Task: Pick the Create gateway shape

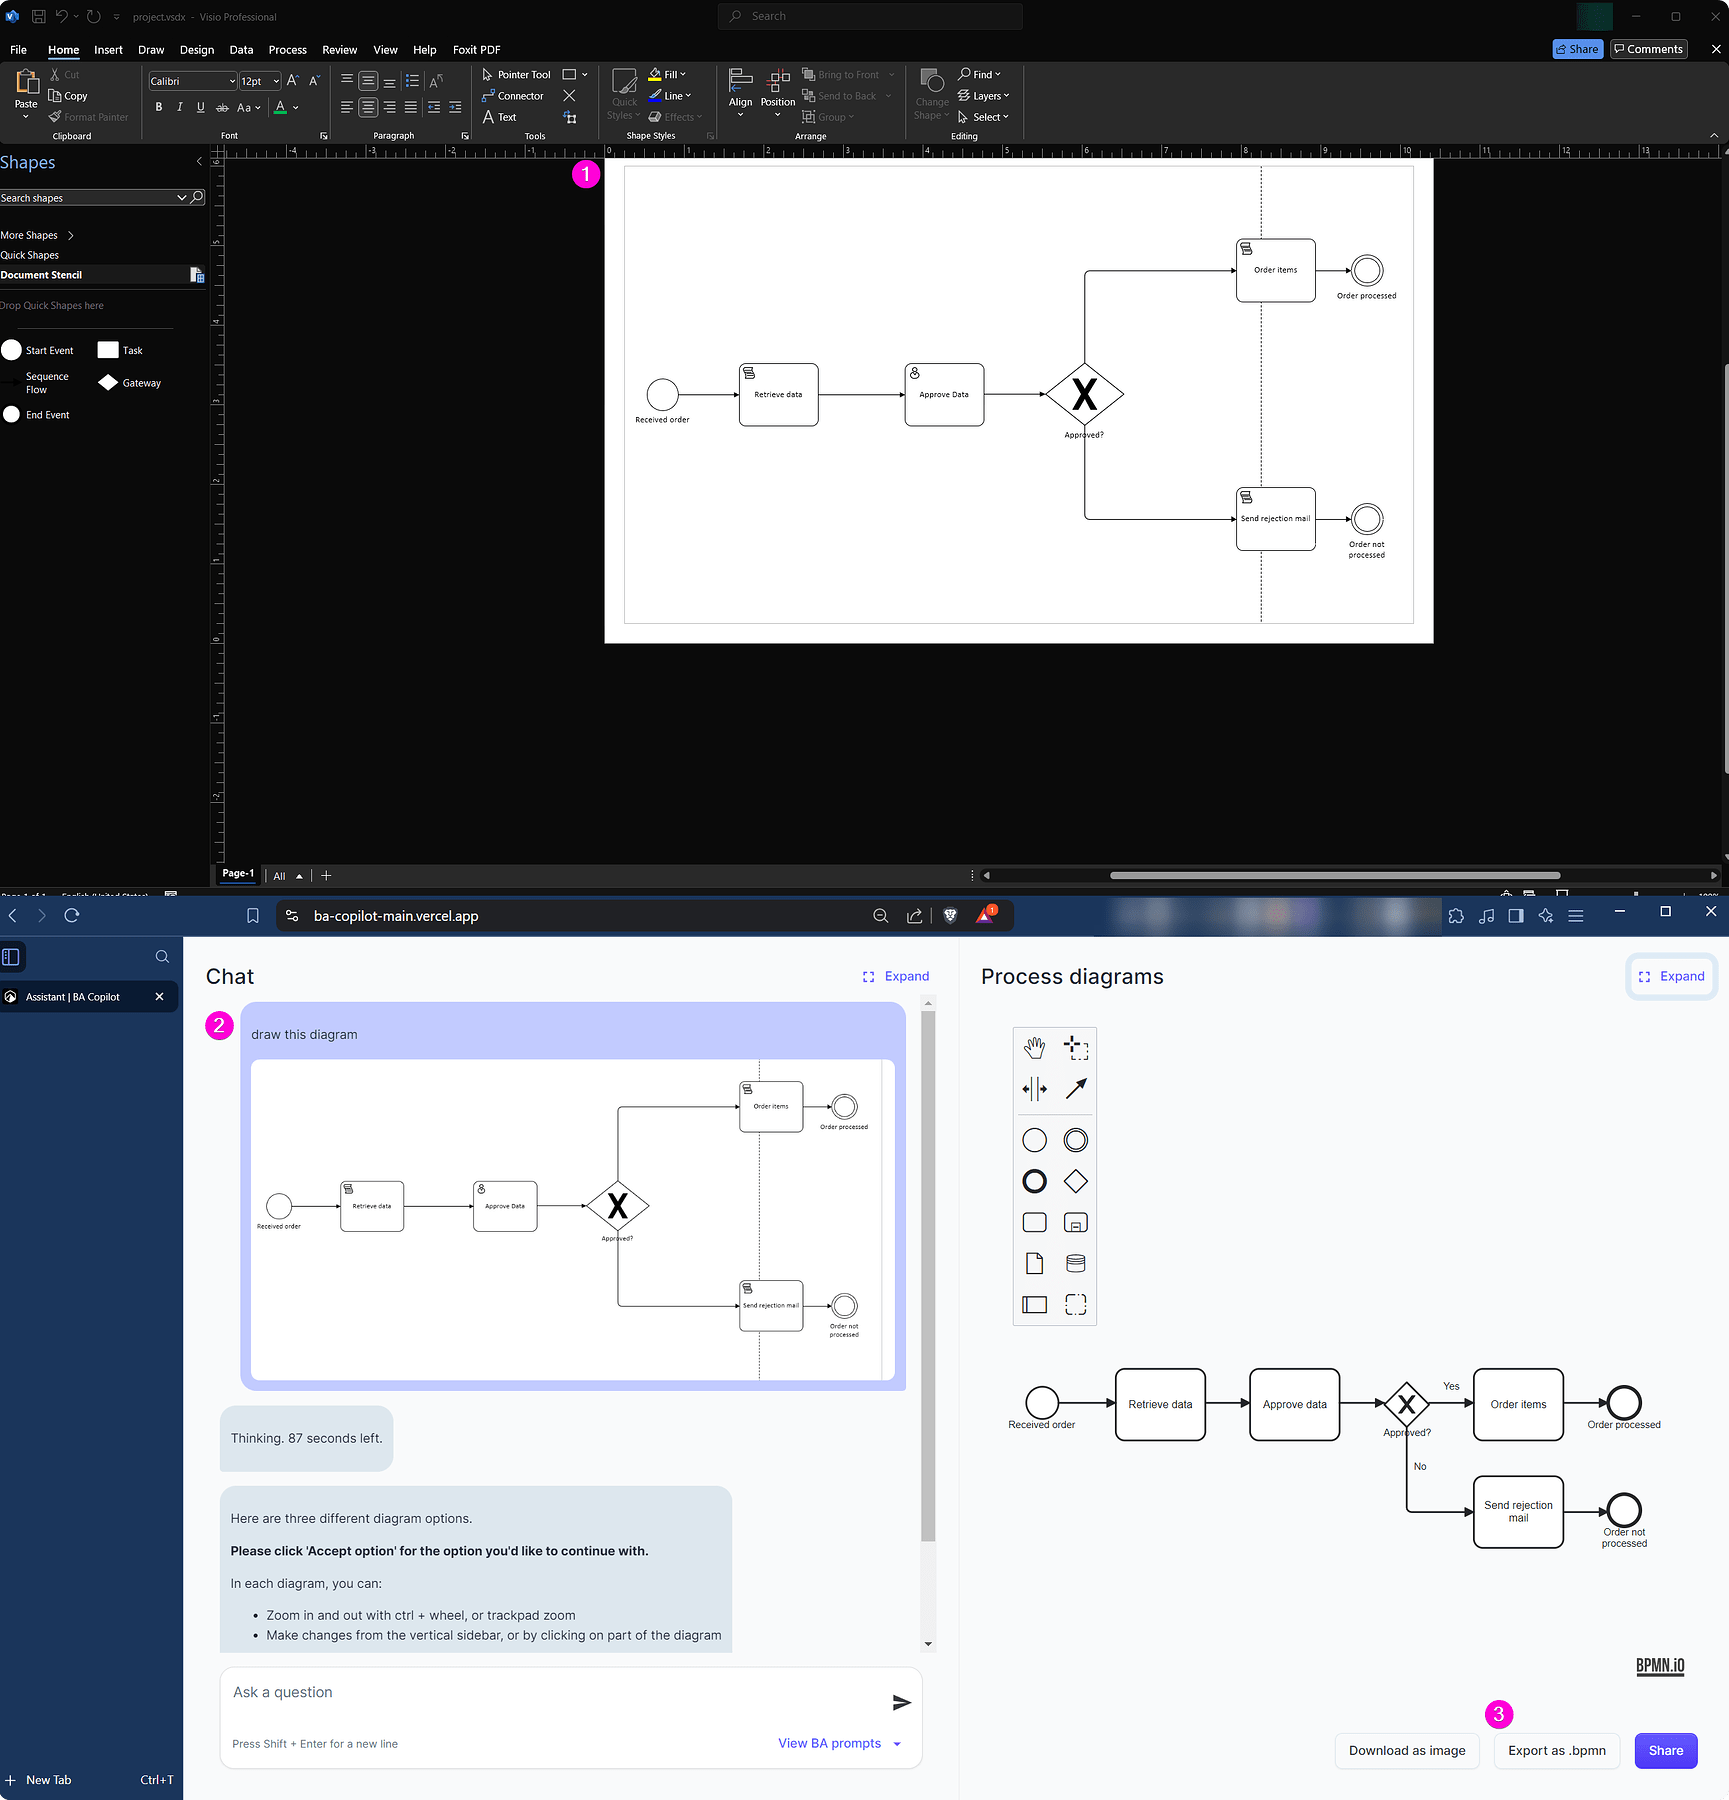Action: [x=1076, y=1181]
